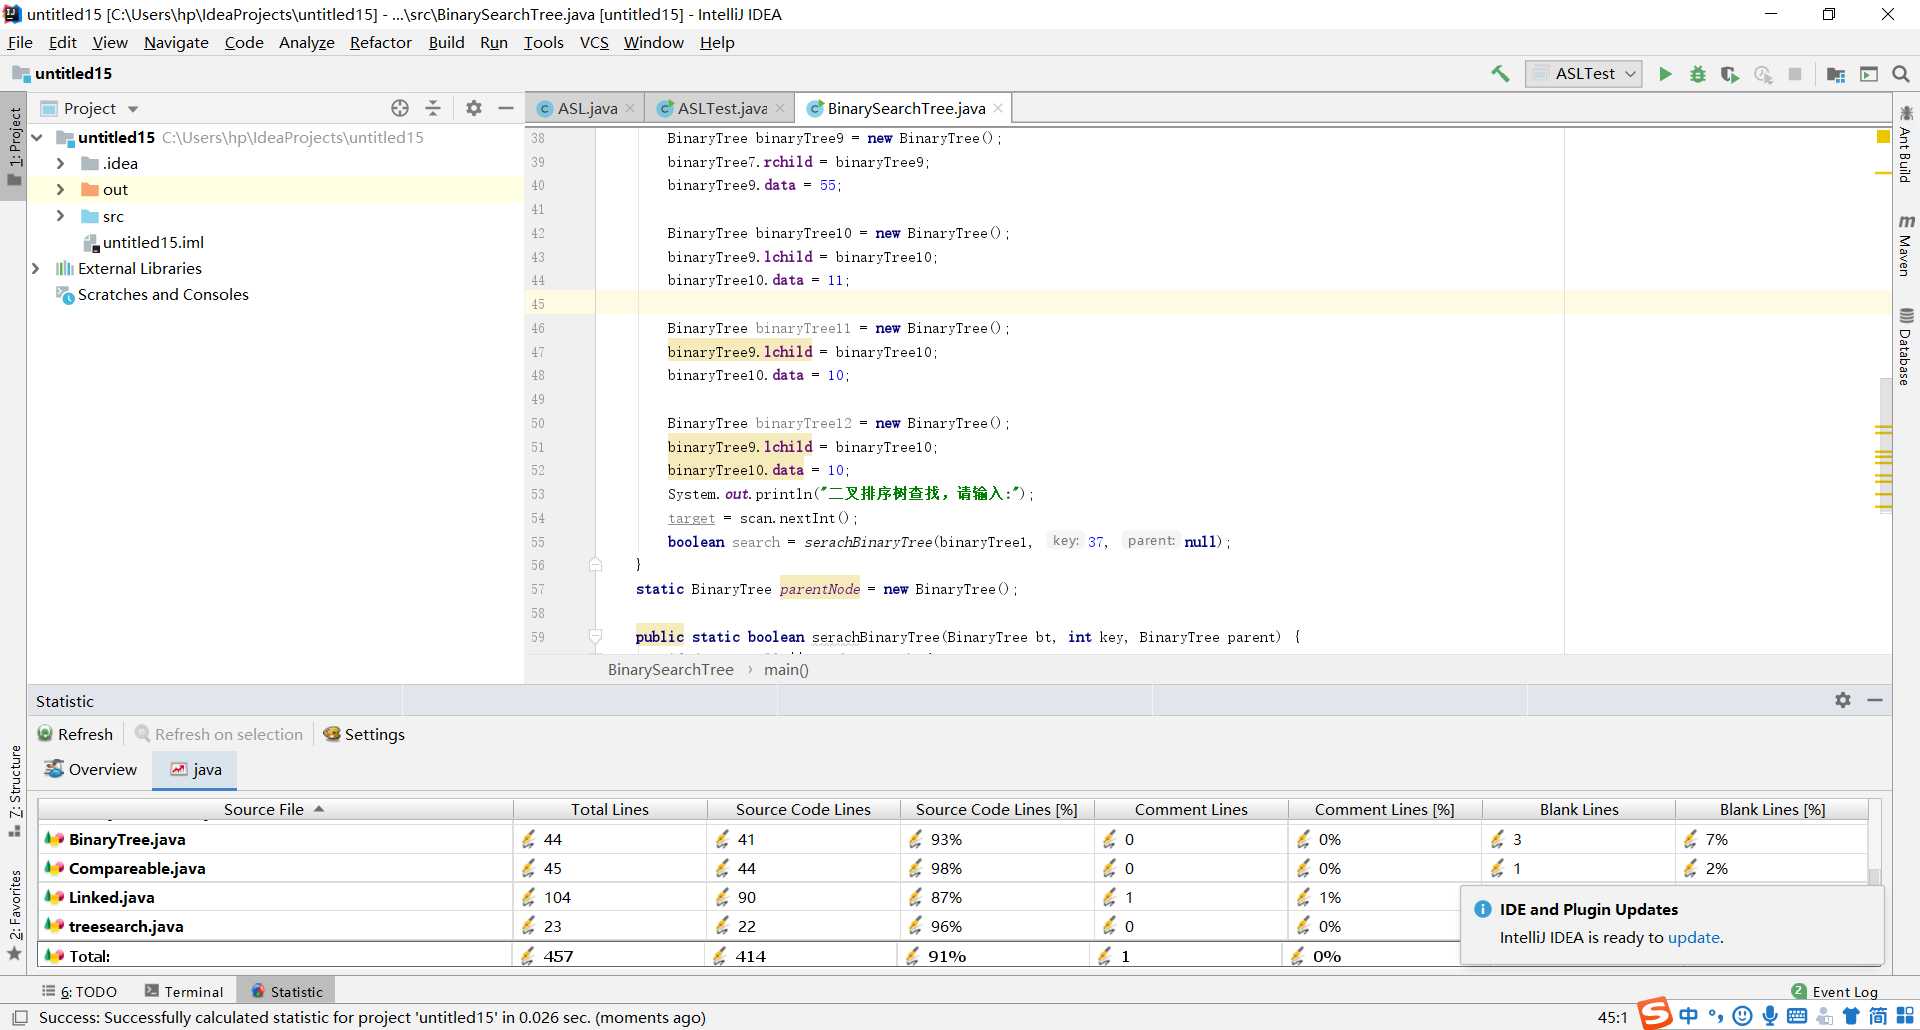Viewport: 1920px width, 1030px height.
Task: Run with coverage icon
Action: [x=1730, y=74]
